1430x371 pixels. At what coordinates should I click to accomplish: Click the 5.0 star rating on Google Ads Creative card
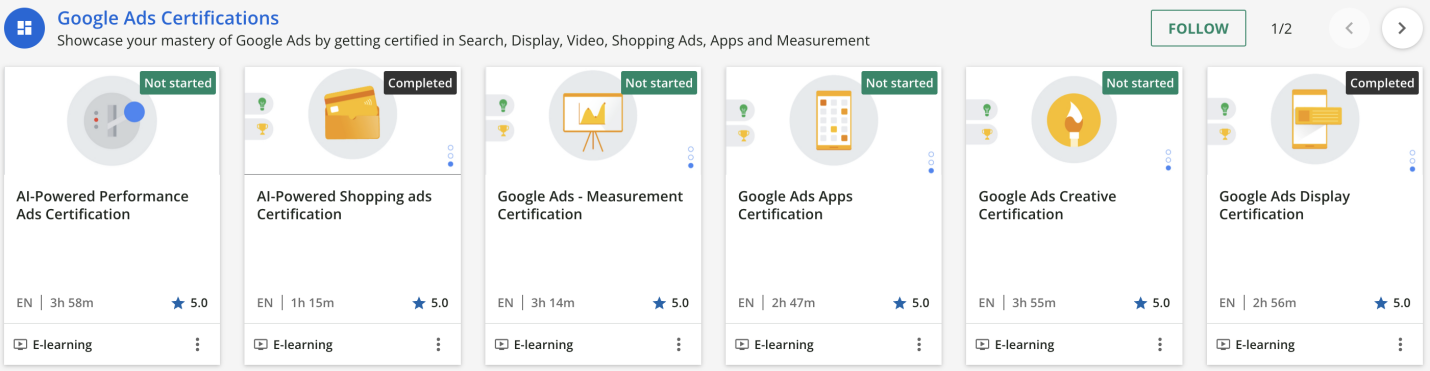[x=1152, y=303]
